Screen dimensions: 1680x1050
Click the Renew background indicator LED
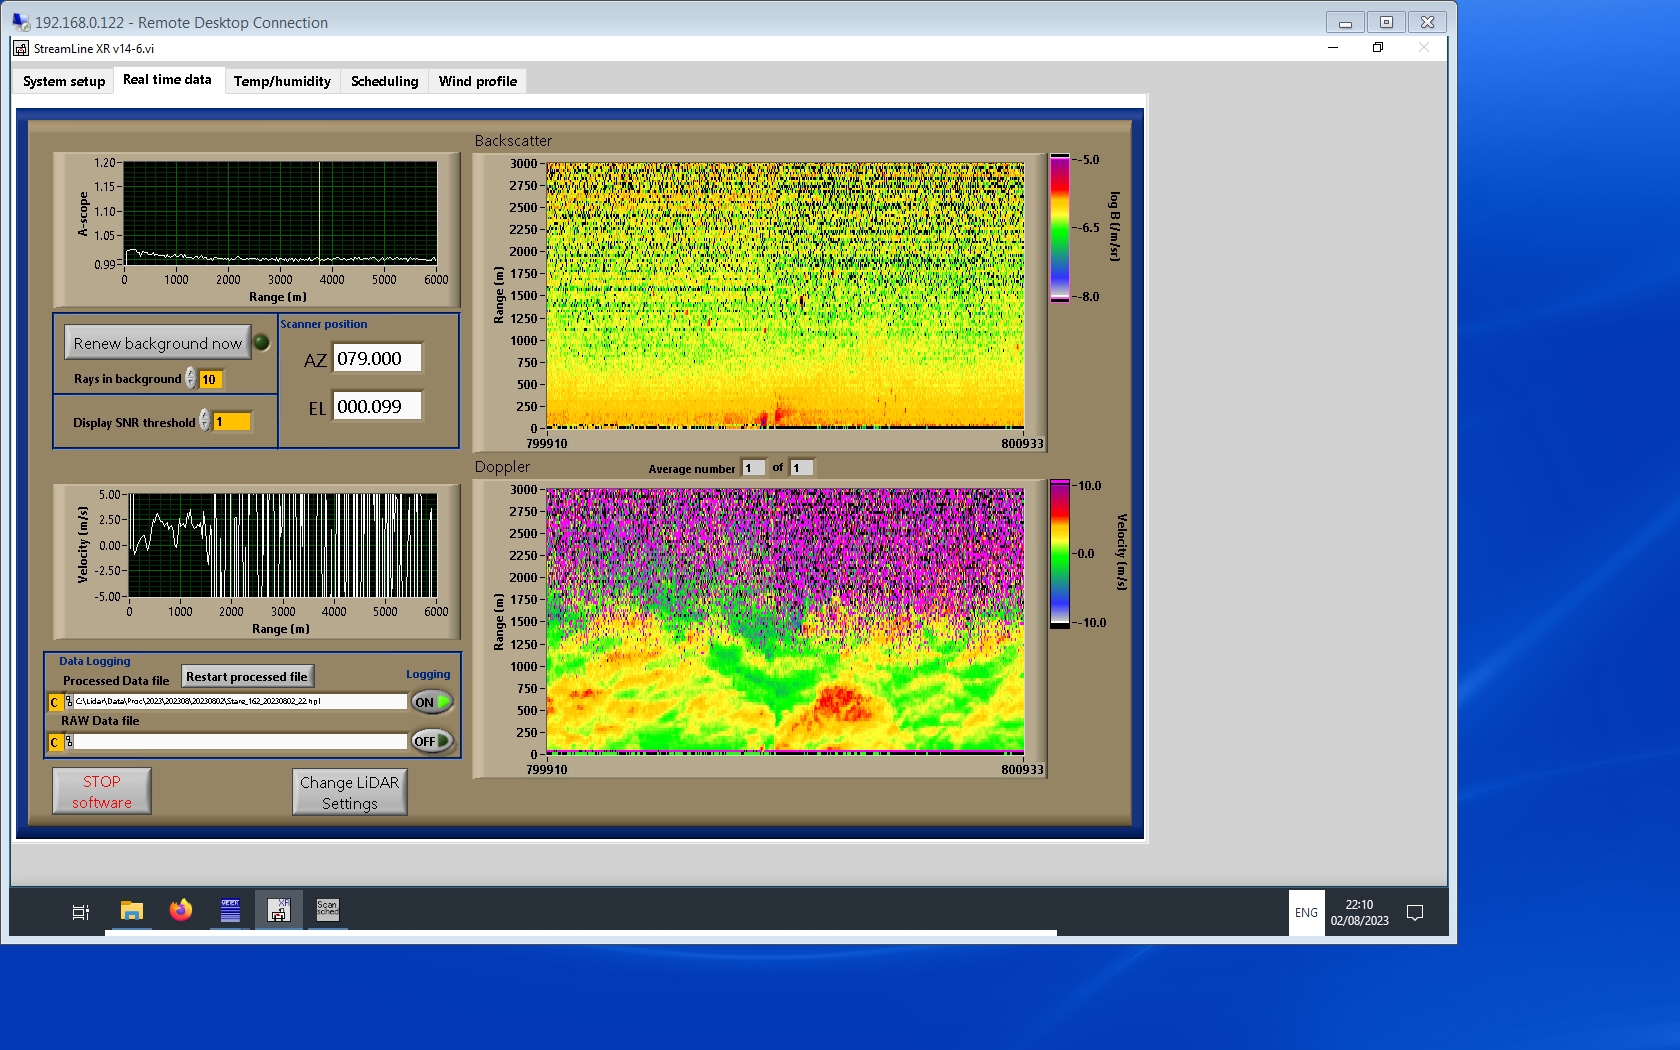(x=262, y=342)
